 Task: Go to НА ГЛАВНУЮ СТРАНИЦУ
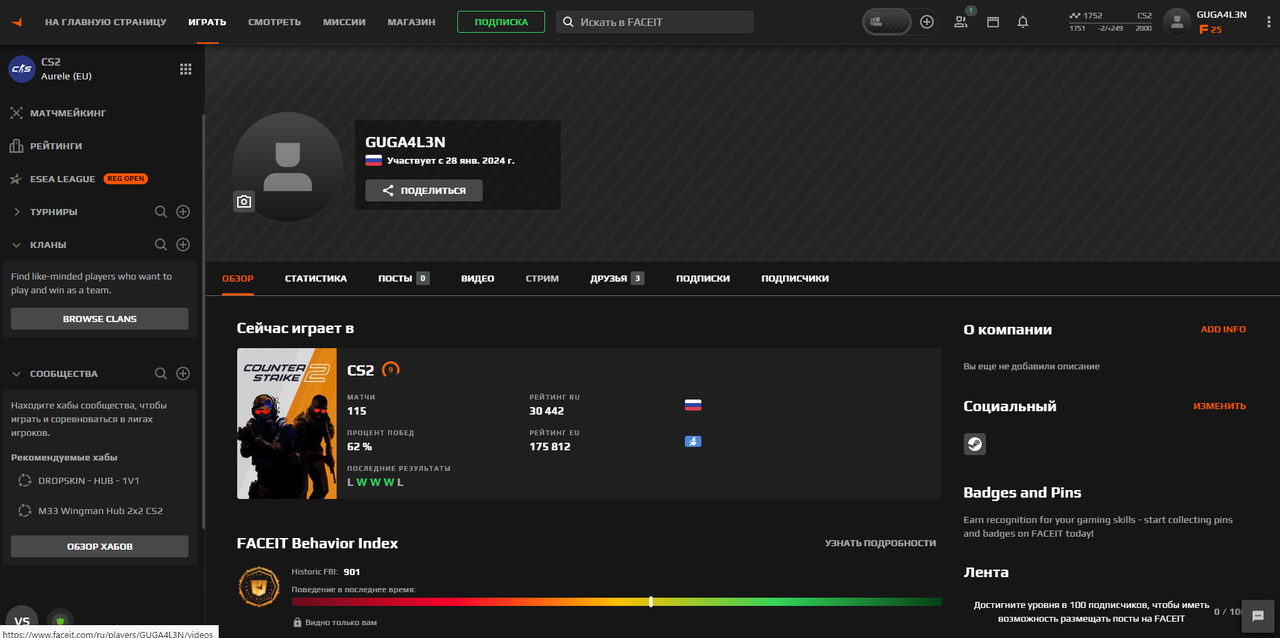[x=106, y=22]
